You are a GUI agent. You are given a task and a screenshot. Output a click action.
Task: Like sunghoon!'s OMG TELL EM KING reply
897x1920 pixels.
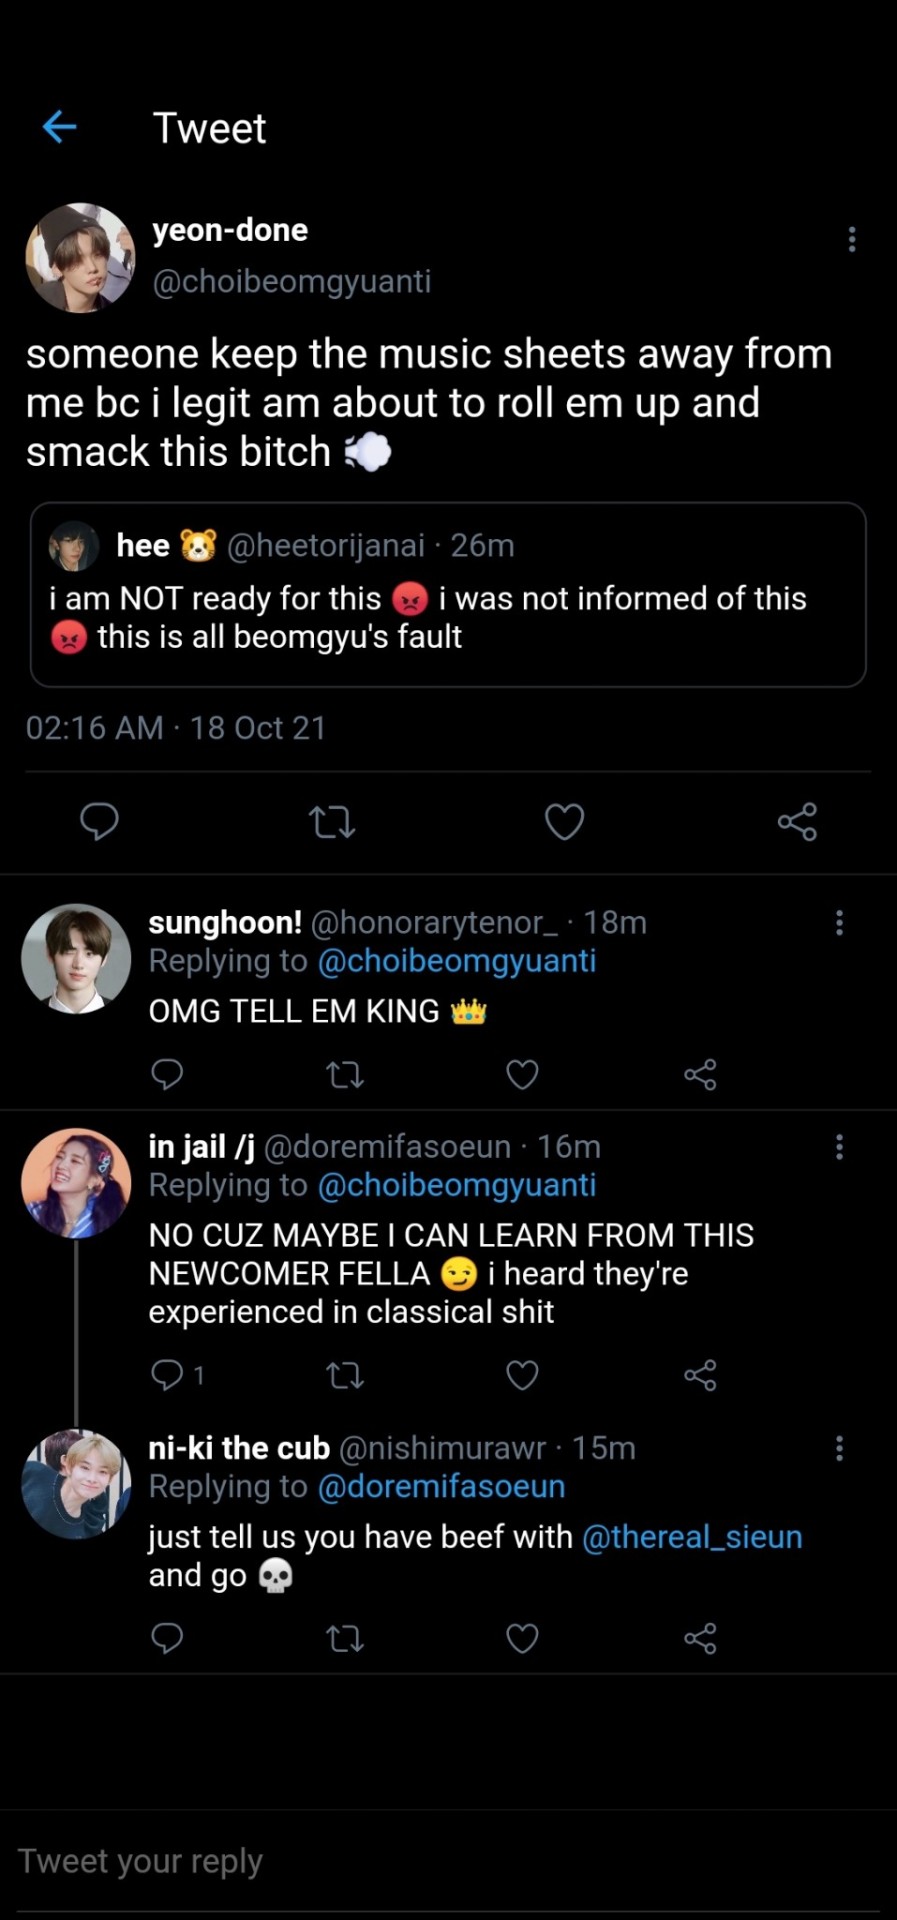(x=522, y=1074)
